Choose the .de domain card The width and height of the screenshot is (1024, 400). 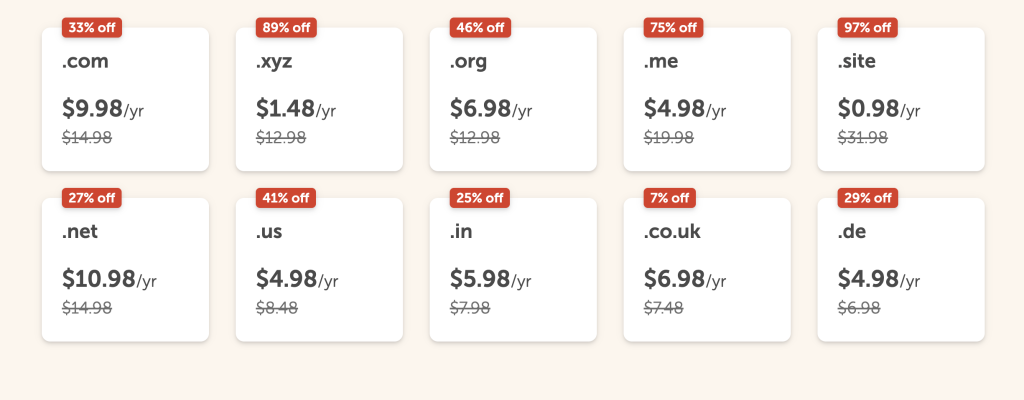[x=901, y=269]
